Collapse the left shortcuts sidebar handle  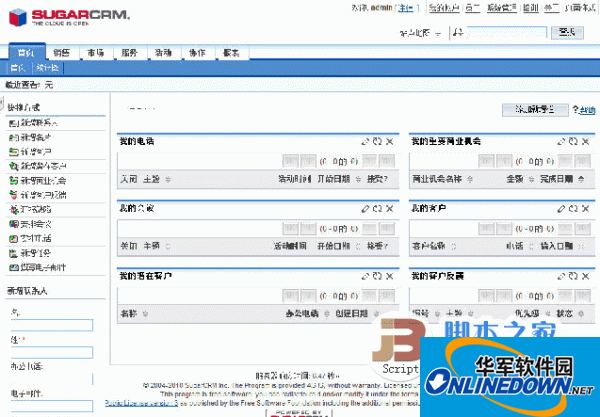(2, 103)
